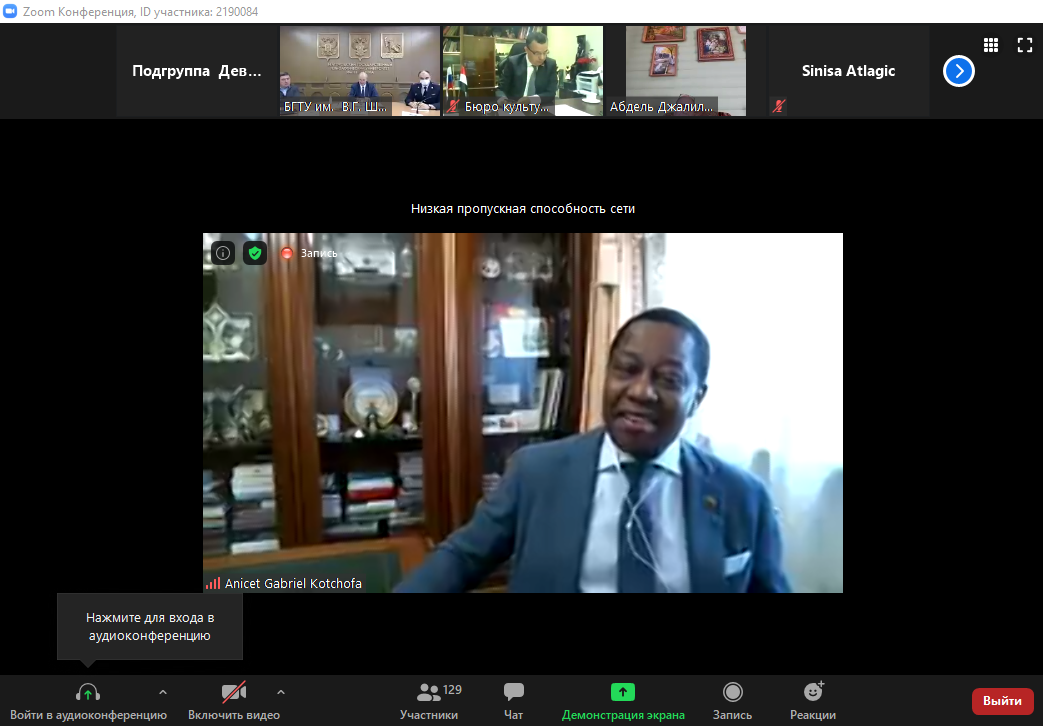Expand audio options chevron

point(163,692)
